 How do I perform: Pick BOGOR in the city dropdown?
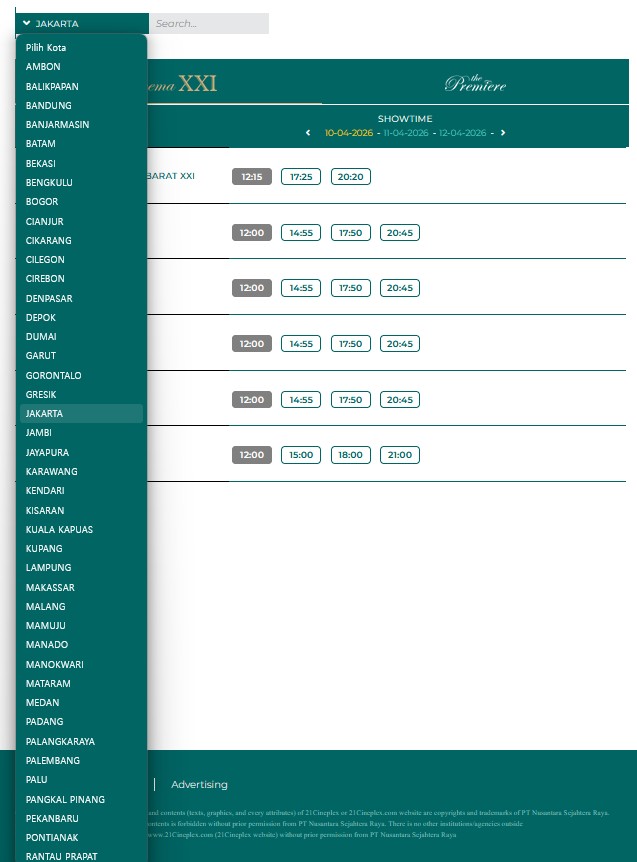[x=81, y=201]
